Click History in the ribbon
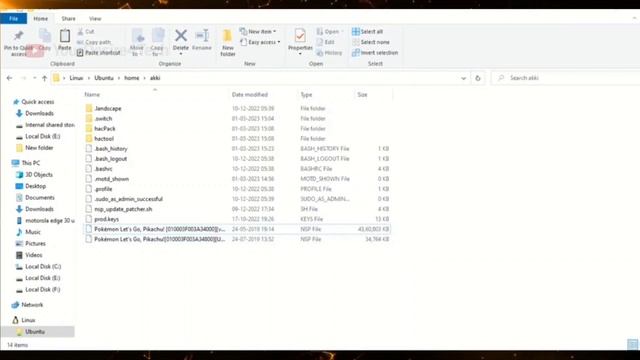This screenshot has height=360, width=640. pos(329,53)
